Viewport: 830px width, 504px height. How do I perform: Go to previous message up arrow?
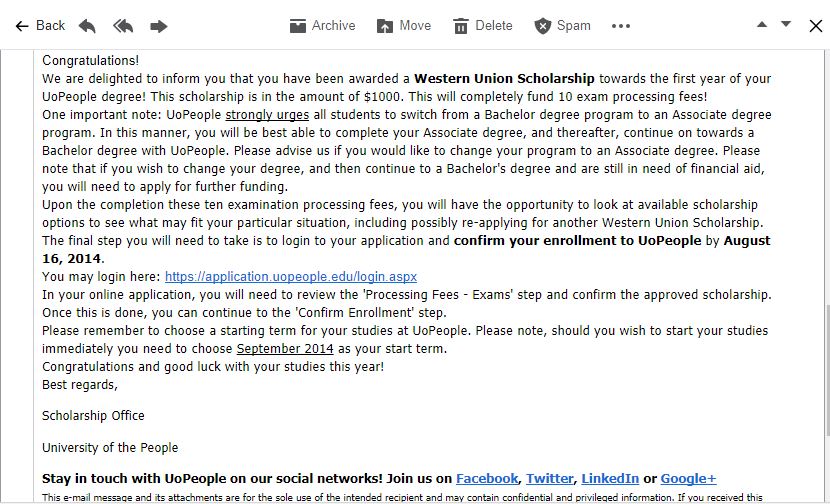tap(762, 24)
